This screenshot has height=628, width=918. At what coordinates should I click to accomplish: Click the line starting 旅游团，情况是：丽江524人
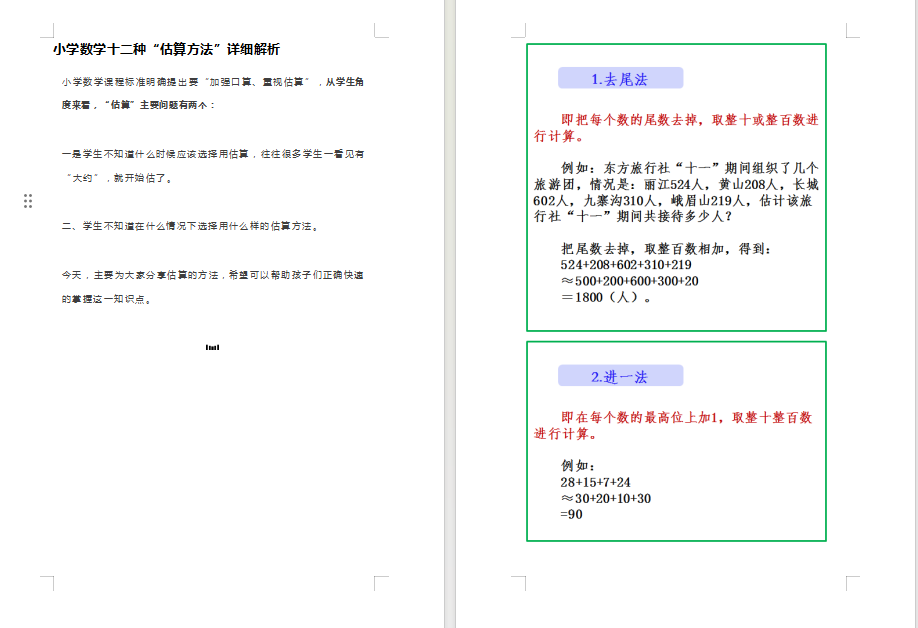click(x=676, y=184)
